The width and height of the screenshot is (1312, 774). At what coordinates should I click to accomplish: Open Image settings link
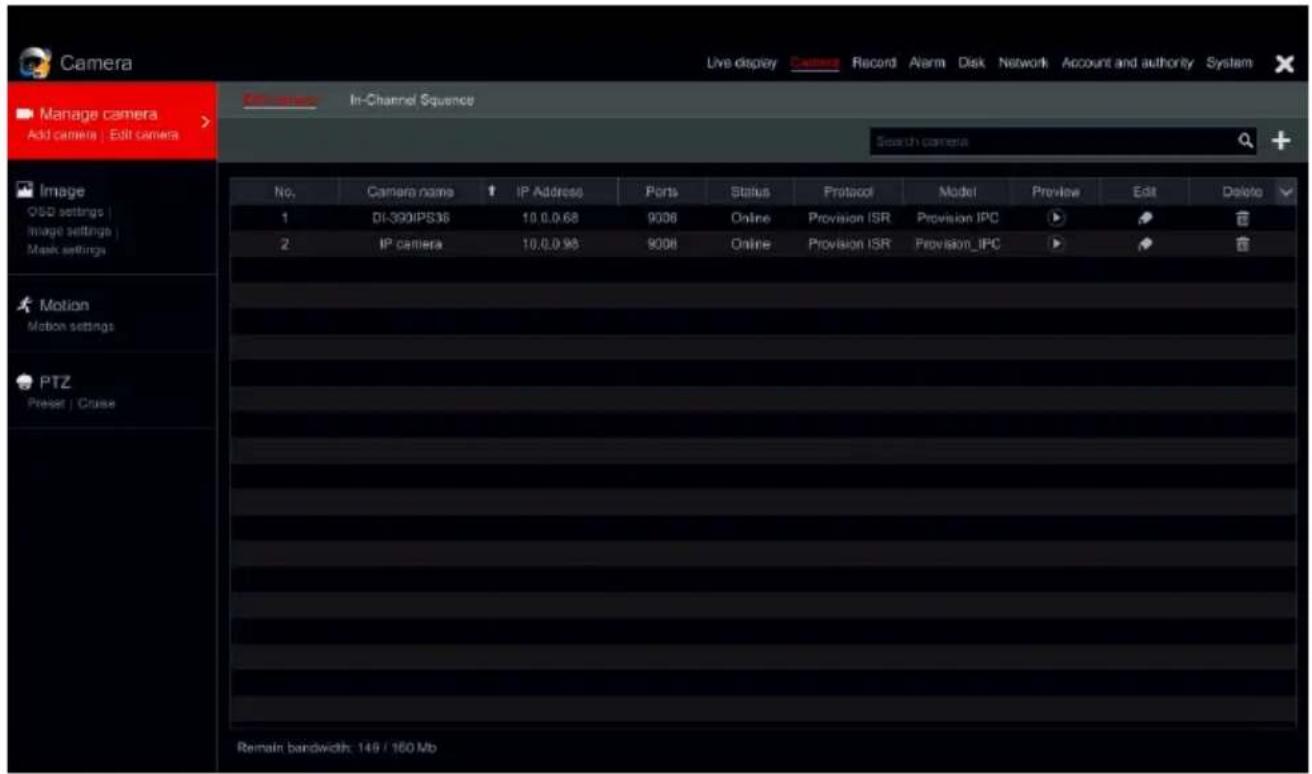coord(71,230)
